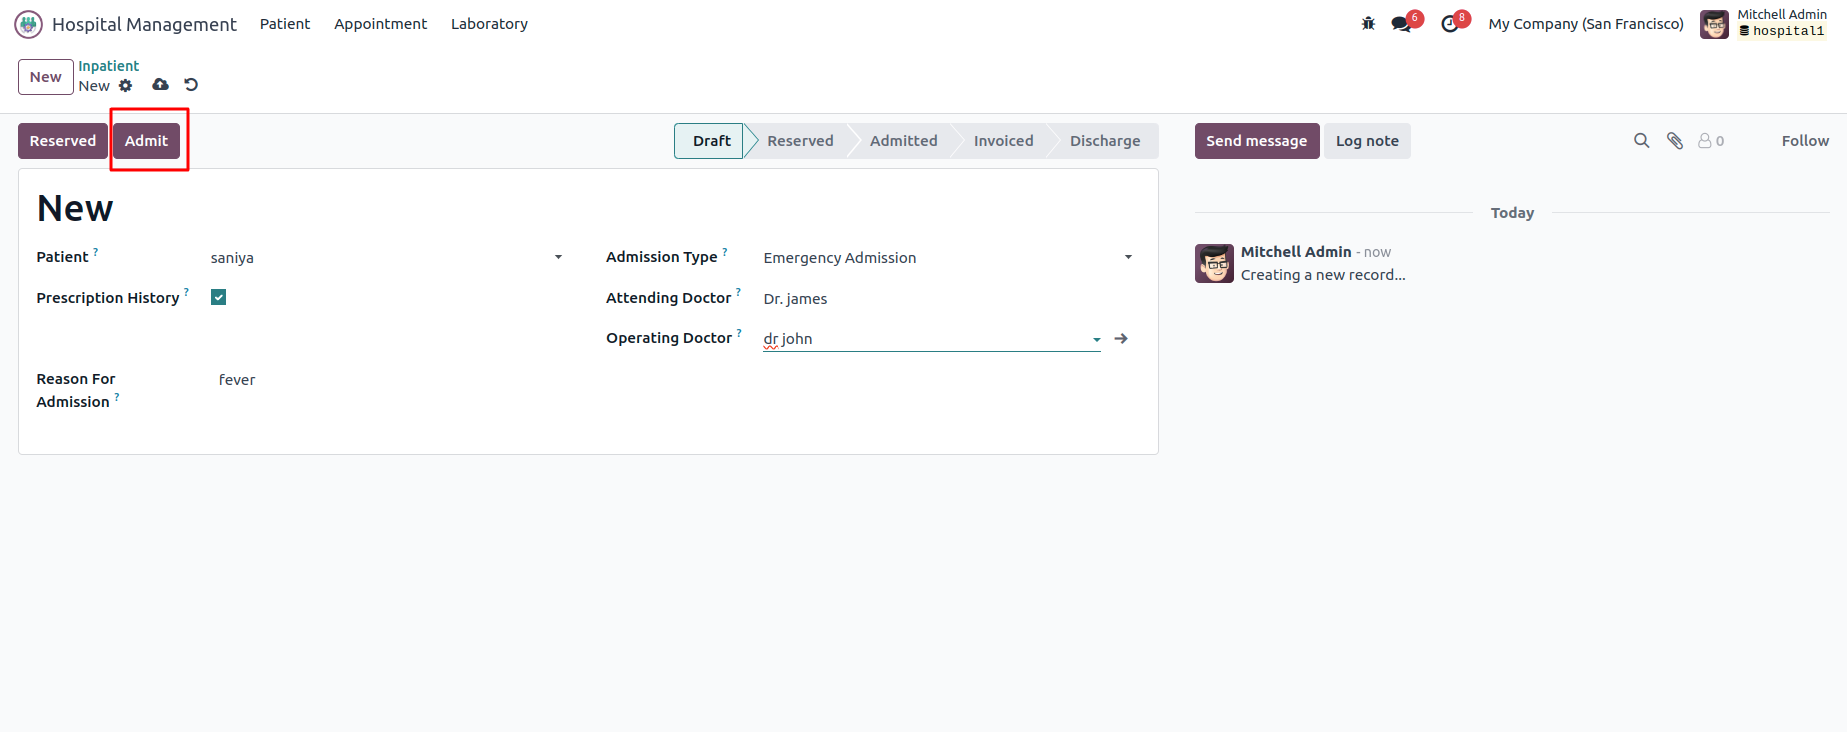Open the Admission Type dropdown

[1128, 258]
